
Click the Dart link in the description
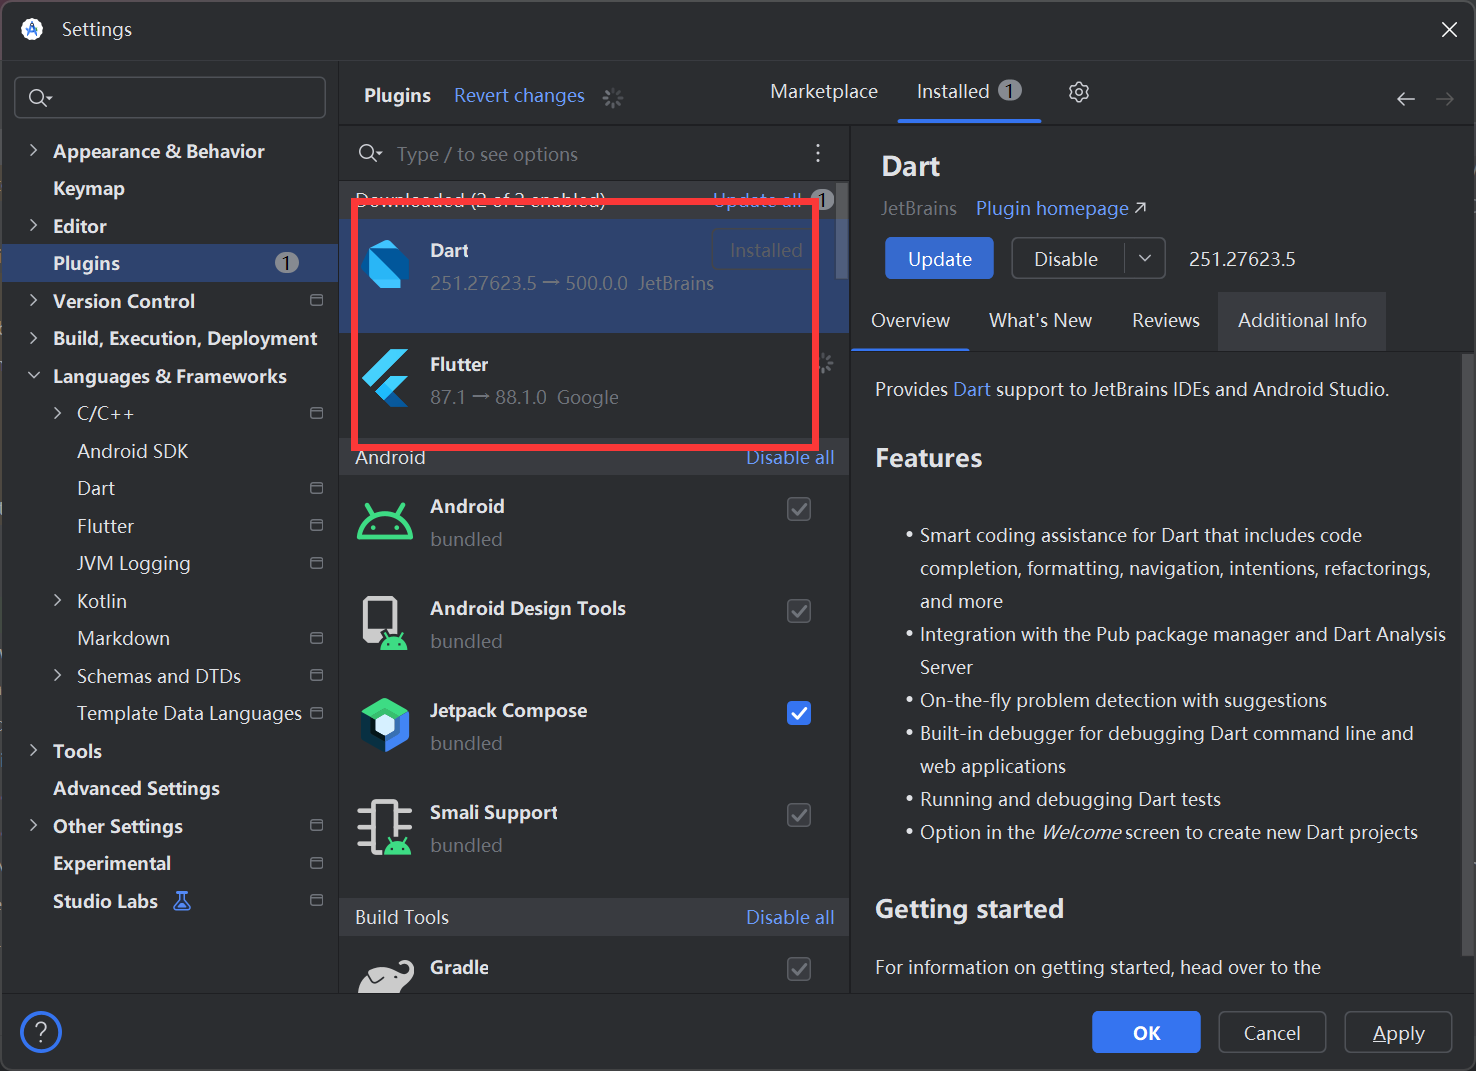tap(971, 389)
